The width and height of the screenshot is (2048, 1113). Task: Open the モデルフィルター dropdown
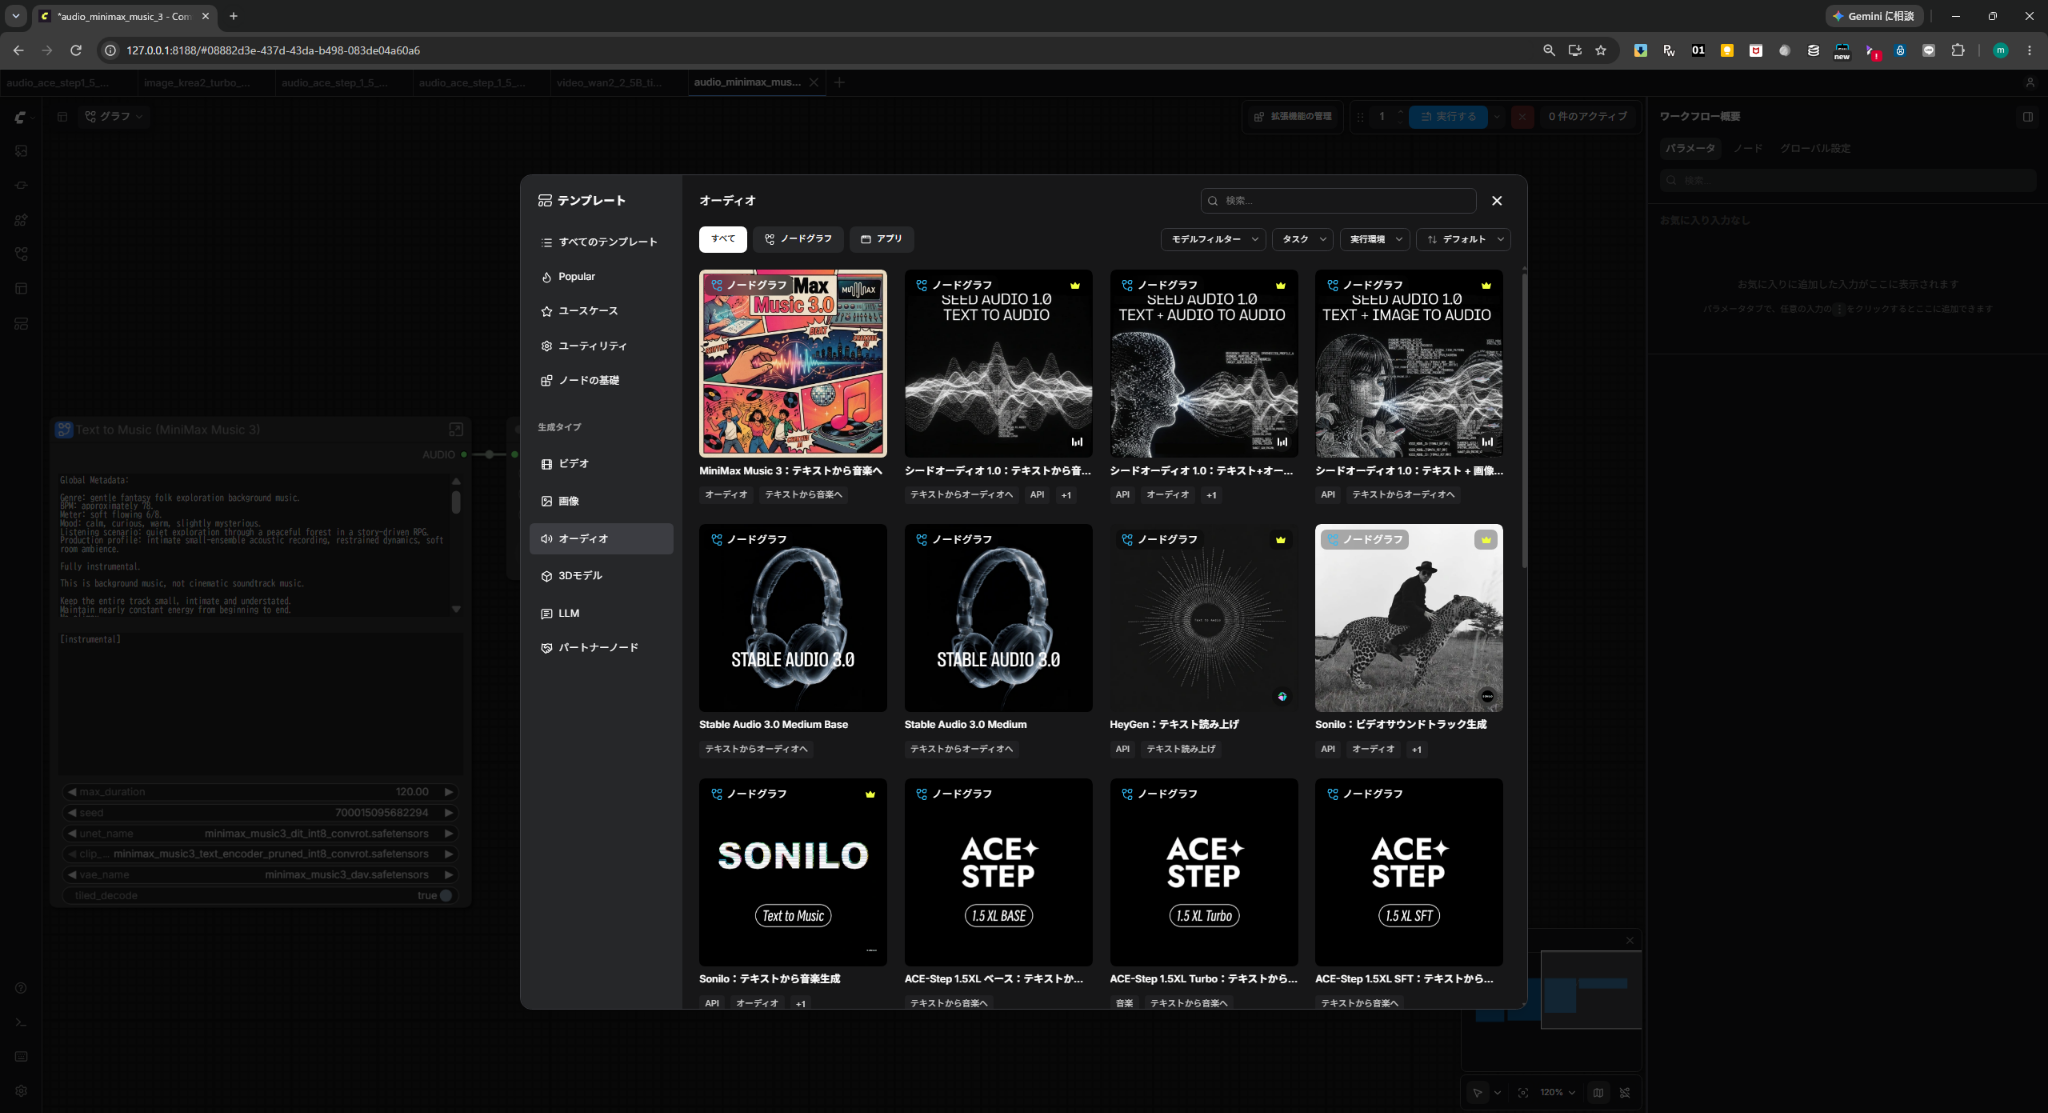click(x=1214, y=239)
